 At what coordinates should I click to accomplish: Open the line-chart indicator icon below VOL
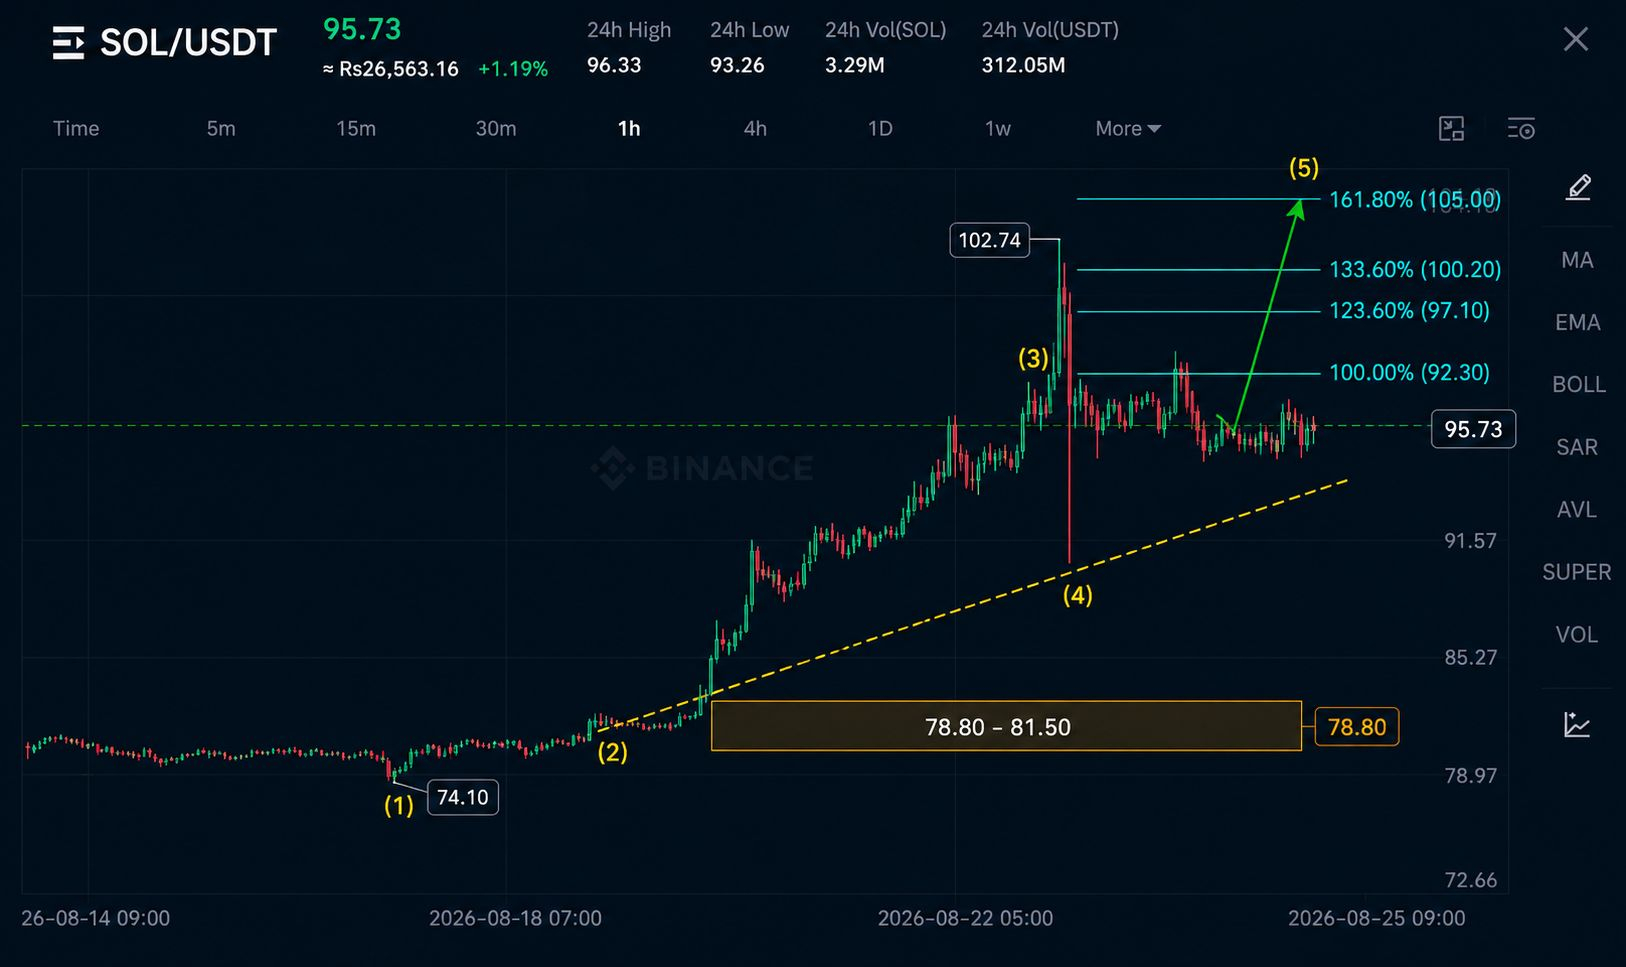click(1577, 724)
